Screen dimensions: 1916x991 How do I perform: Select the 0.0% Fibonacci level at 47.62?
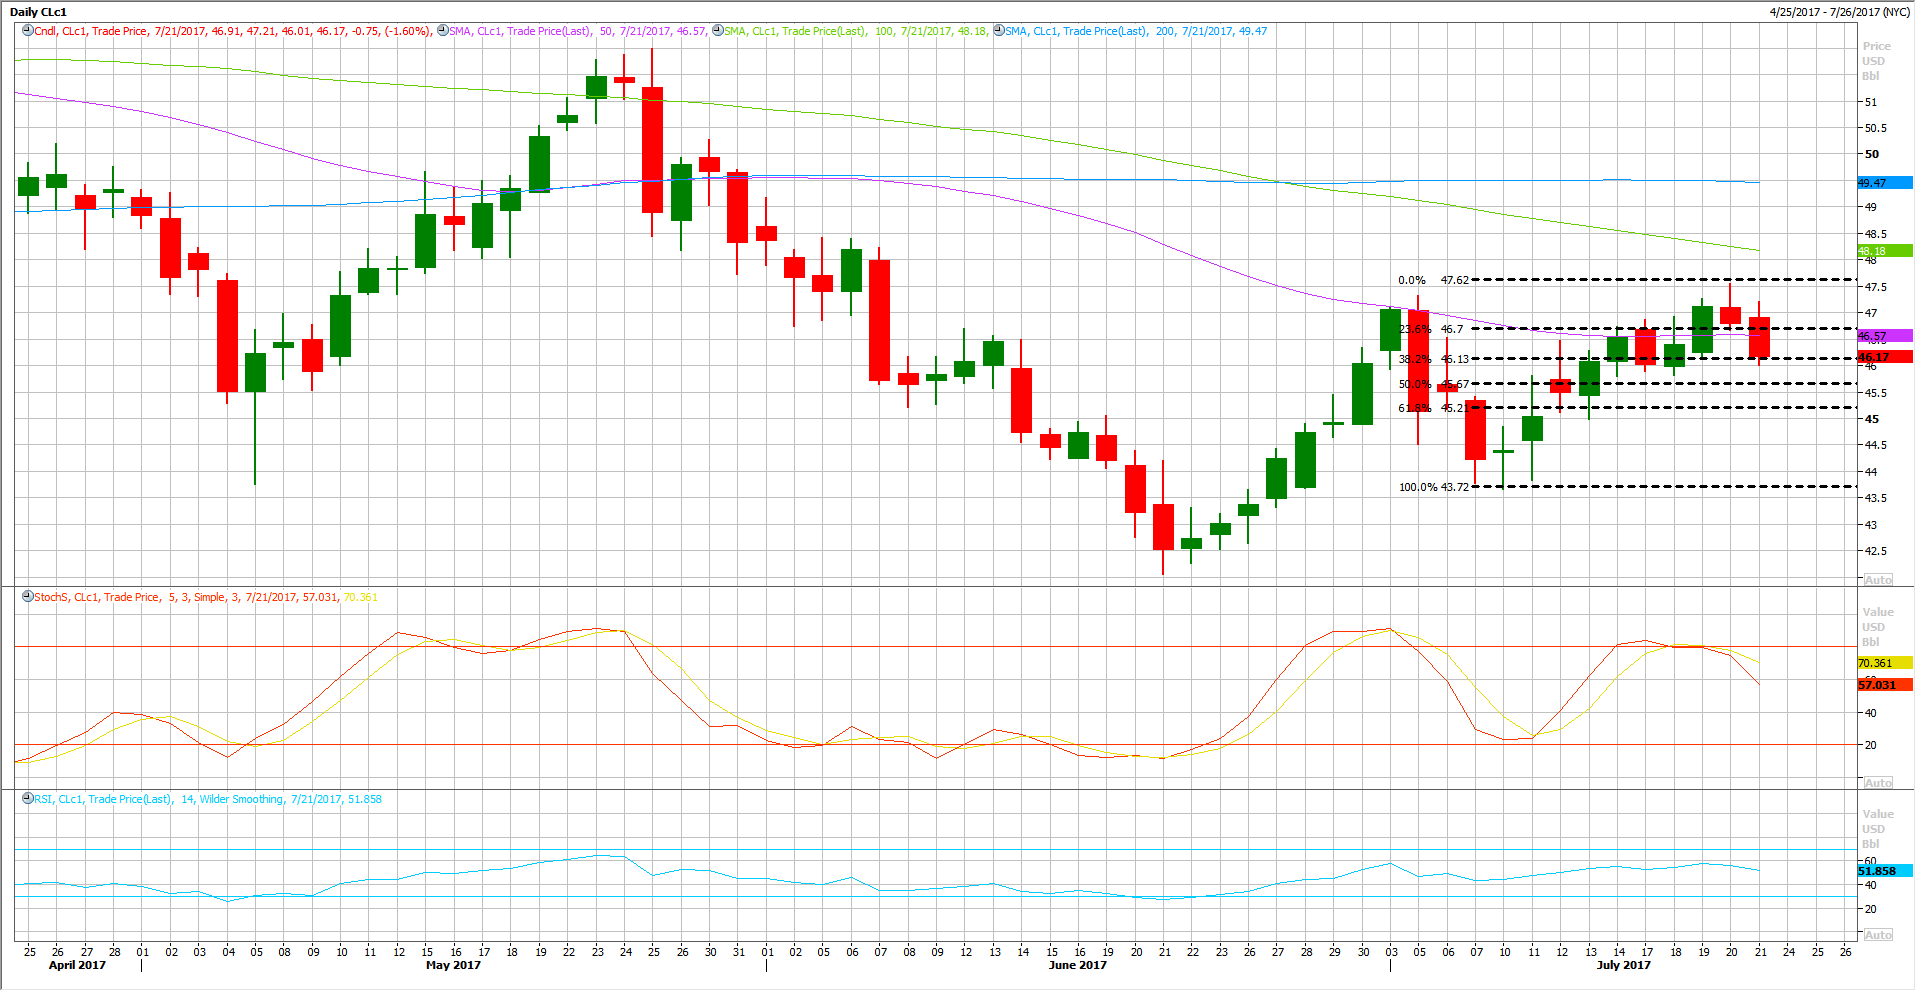point(1433,280)
